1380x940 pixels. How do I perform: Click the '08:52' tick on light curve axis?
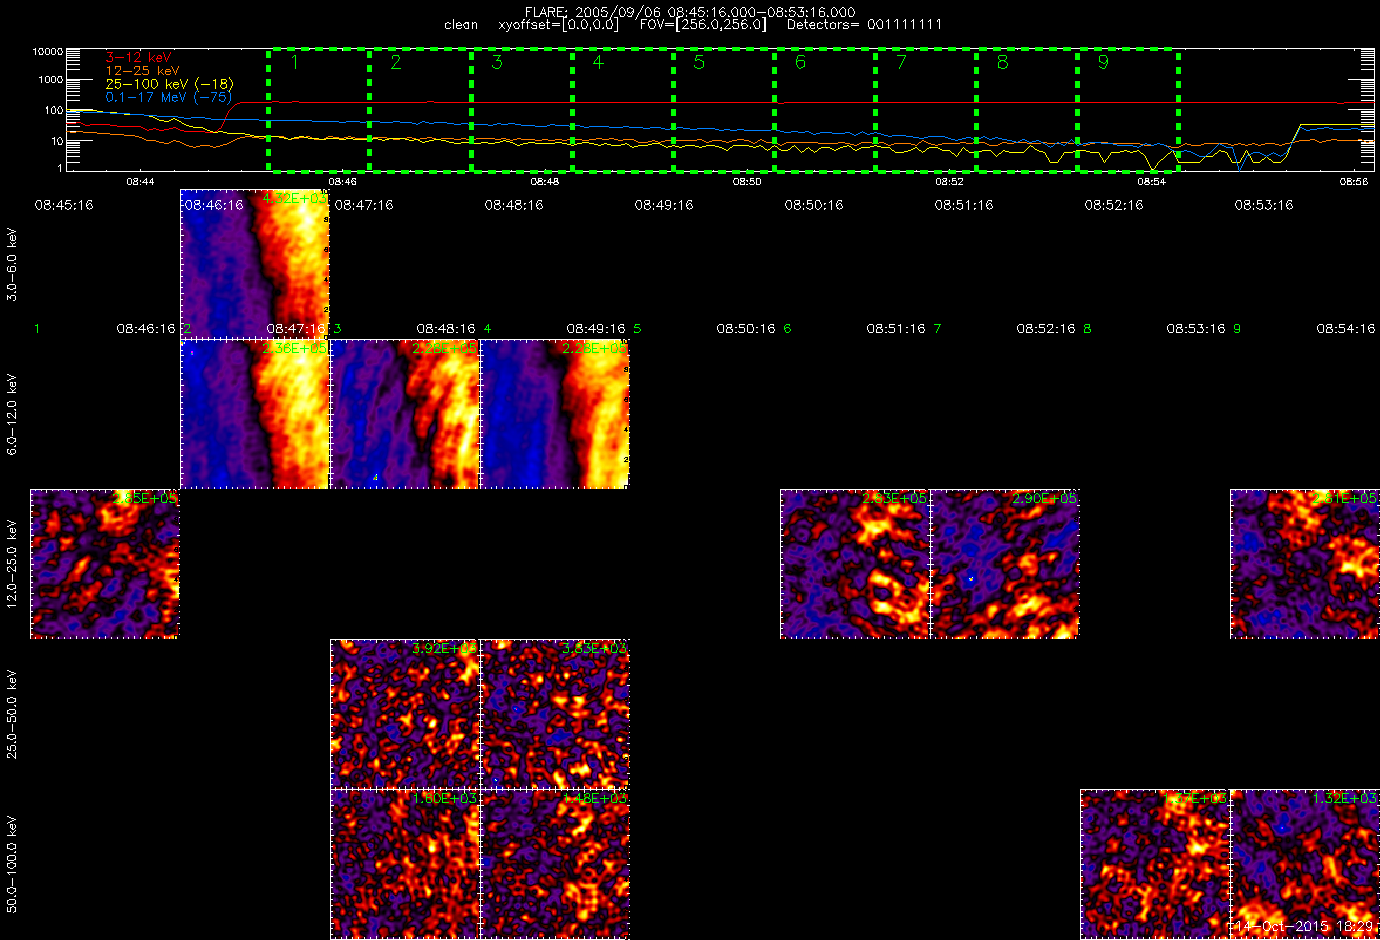[949, 182]
